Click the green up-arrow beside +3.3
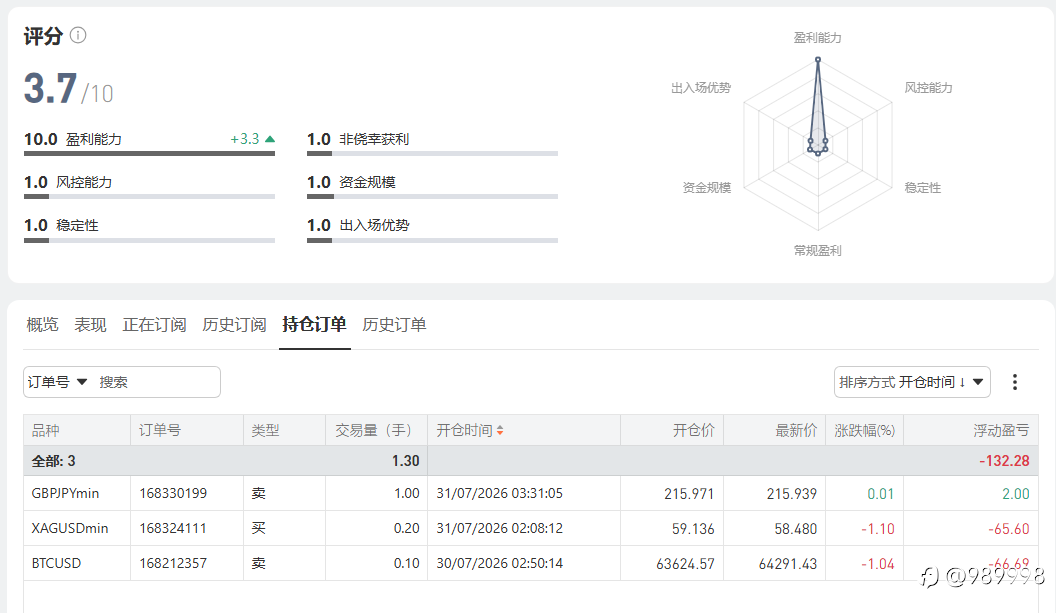The width and height of the screenshot is (1056, 613). [270, 139]
